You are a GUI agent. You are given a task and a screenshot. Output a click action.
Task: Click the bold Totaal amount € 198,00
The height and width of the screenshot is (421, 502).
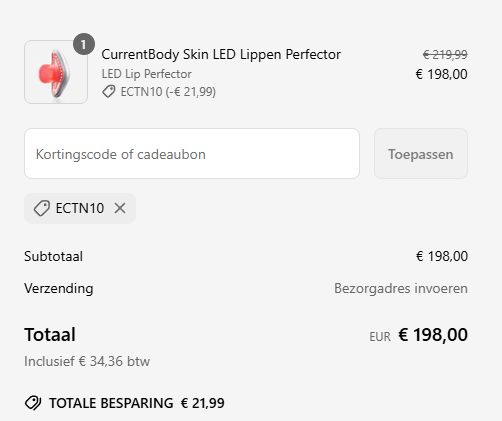click(433, 335)
